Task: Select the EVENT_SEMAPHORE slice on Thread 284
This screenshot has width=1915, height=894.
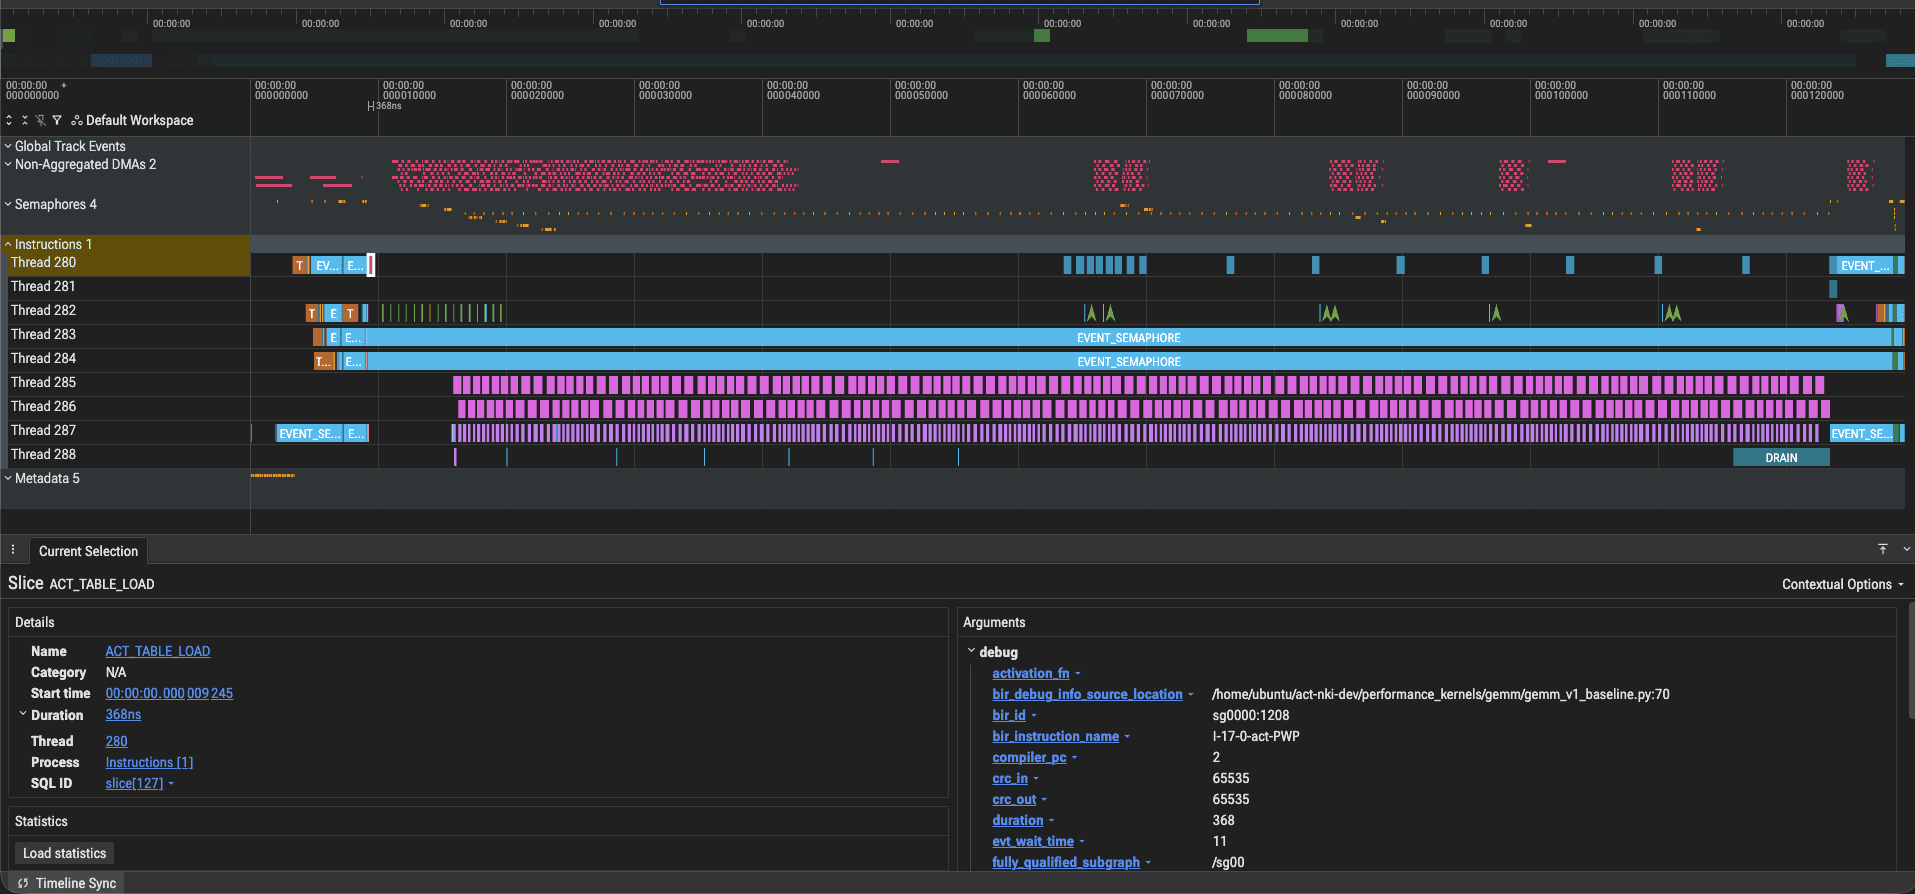Action: coord(1129,362)
